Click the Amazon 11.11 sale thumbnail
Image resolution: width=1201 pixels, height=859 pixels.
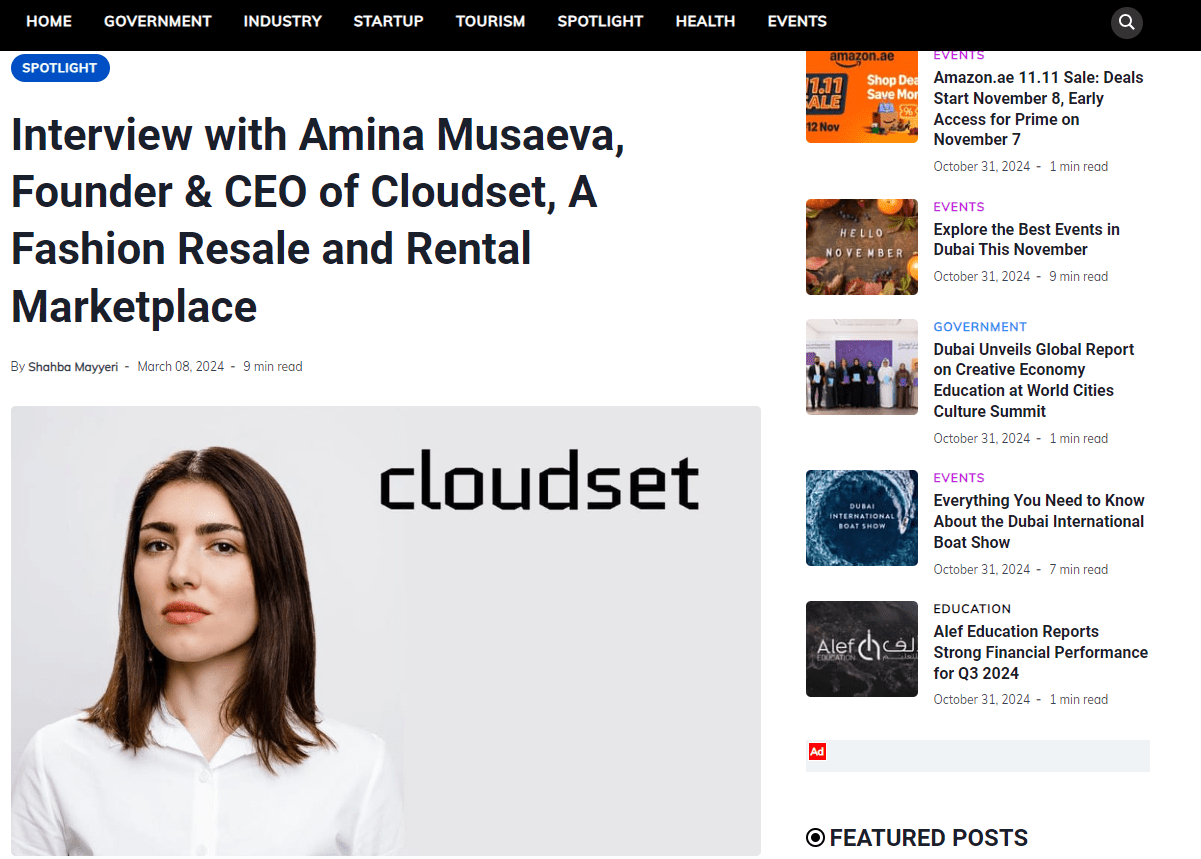click(862, 95)
